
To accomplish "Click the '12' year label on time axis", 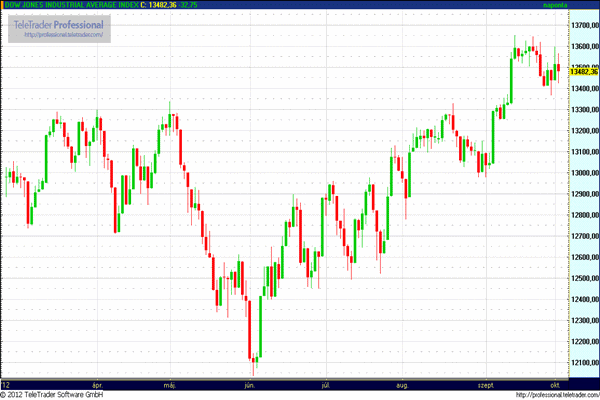I will coord(6,383).
